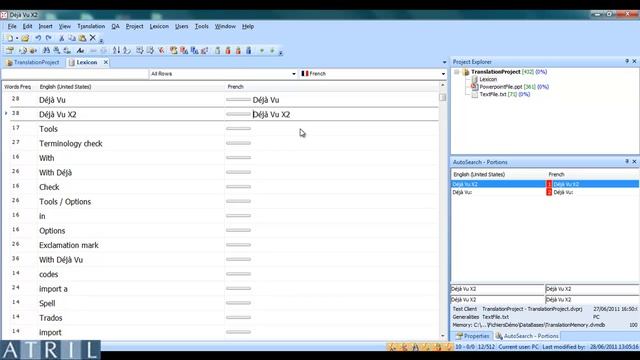Image resolution: width=640 pixels, height=360 pixels.
Task: Click the status bar for Terminology check row
Action: tap(238, 143)
